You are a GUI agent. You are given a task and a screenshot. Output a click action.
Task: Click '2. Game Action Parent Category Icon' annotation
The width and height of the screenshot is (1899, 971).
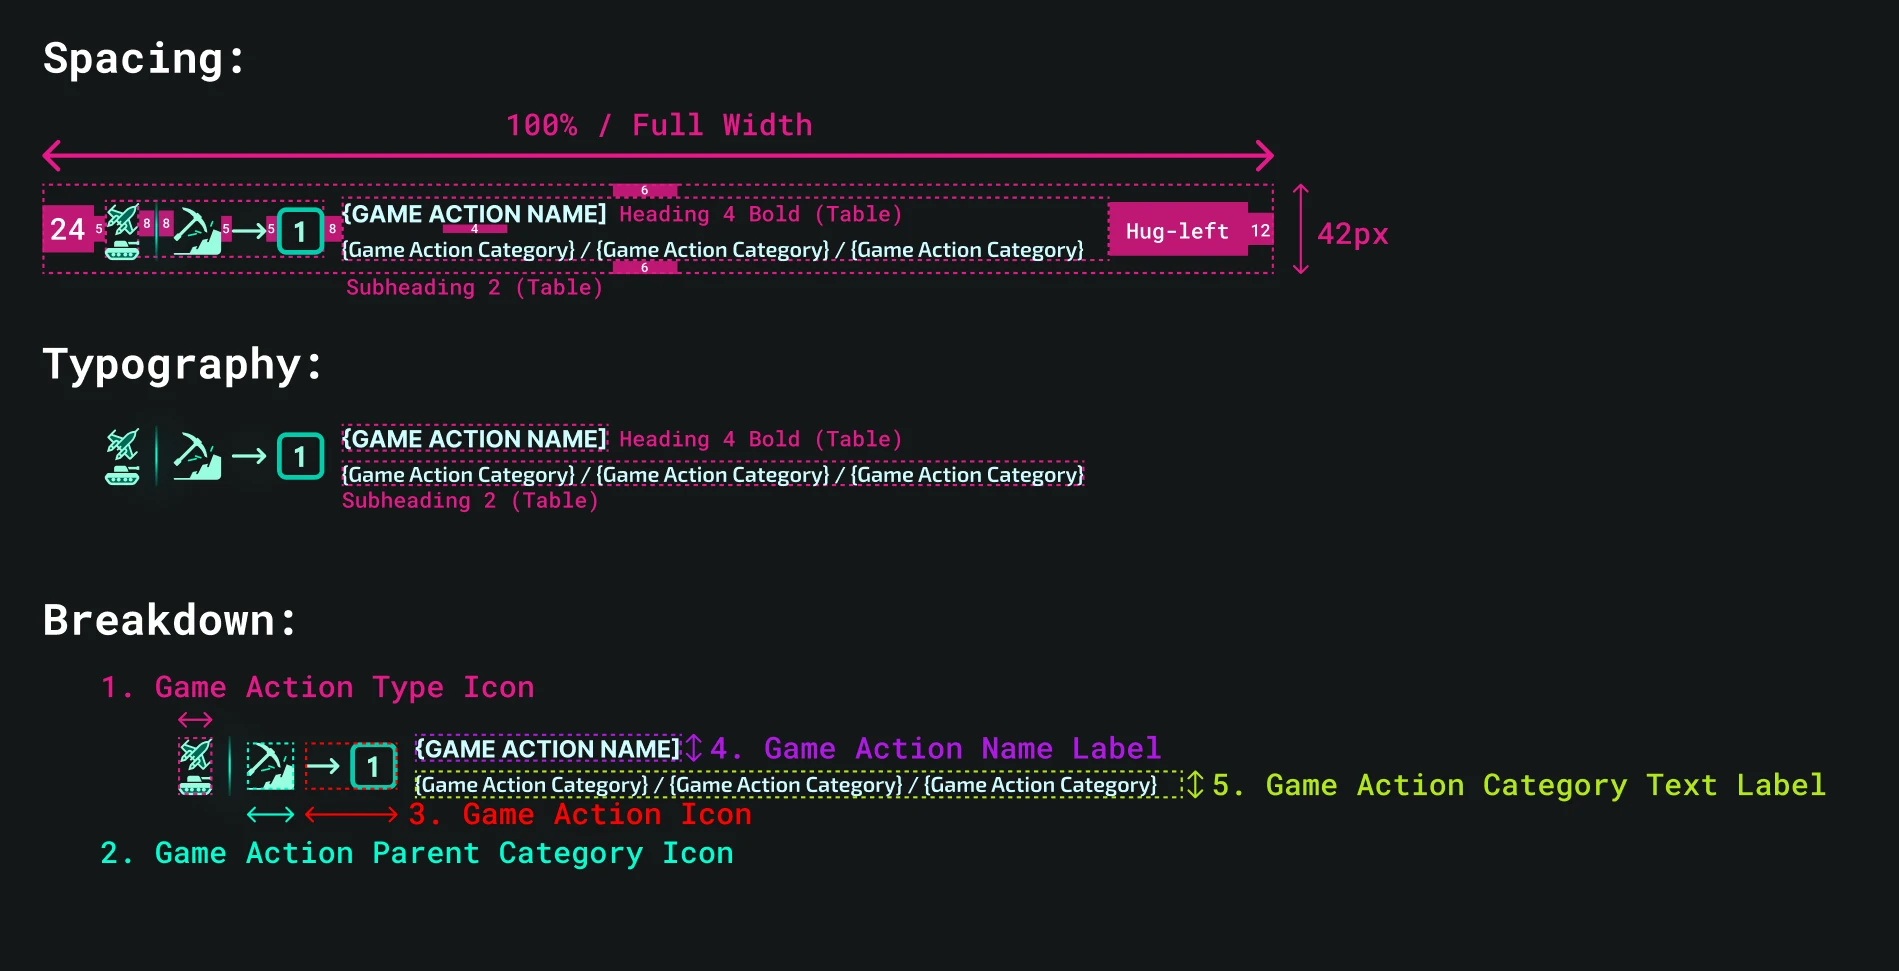pos(417,853)
